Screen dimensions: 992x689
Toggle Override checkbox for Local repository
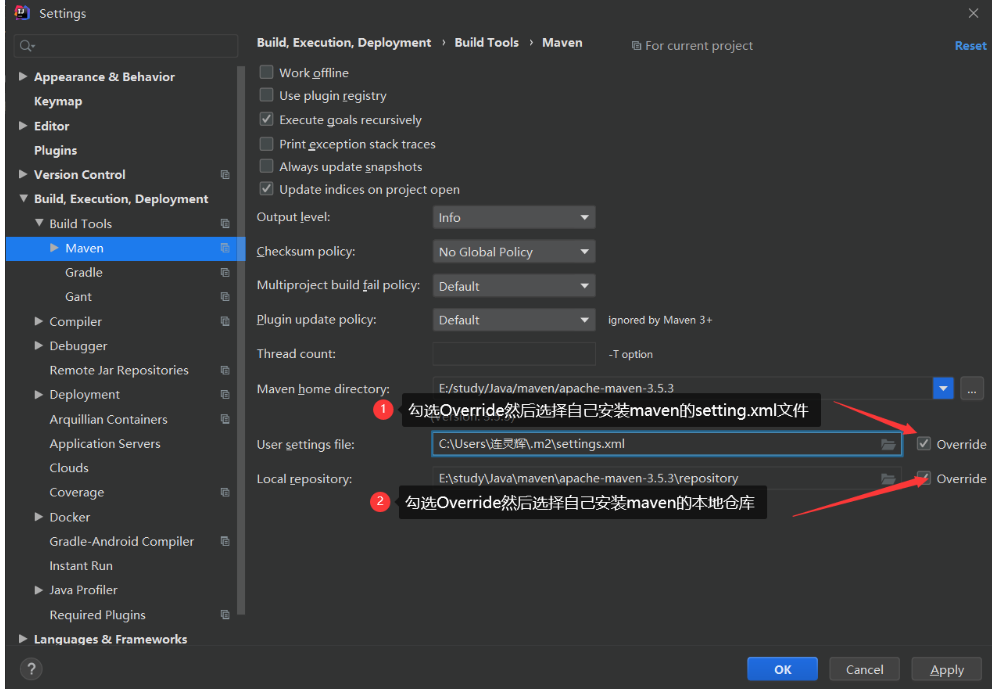click(924, 478)
